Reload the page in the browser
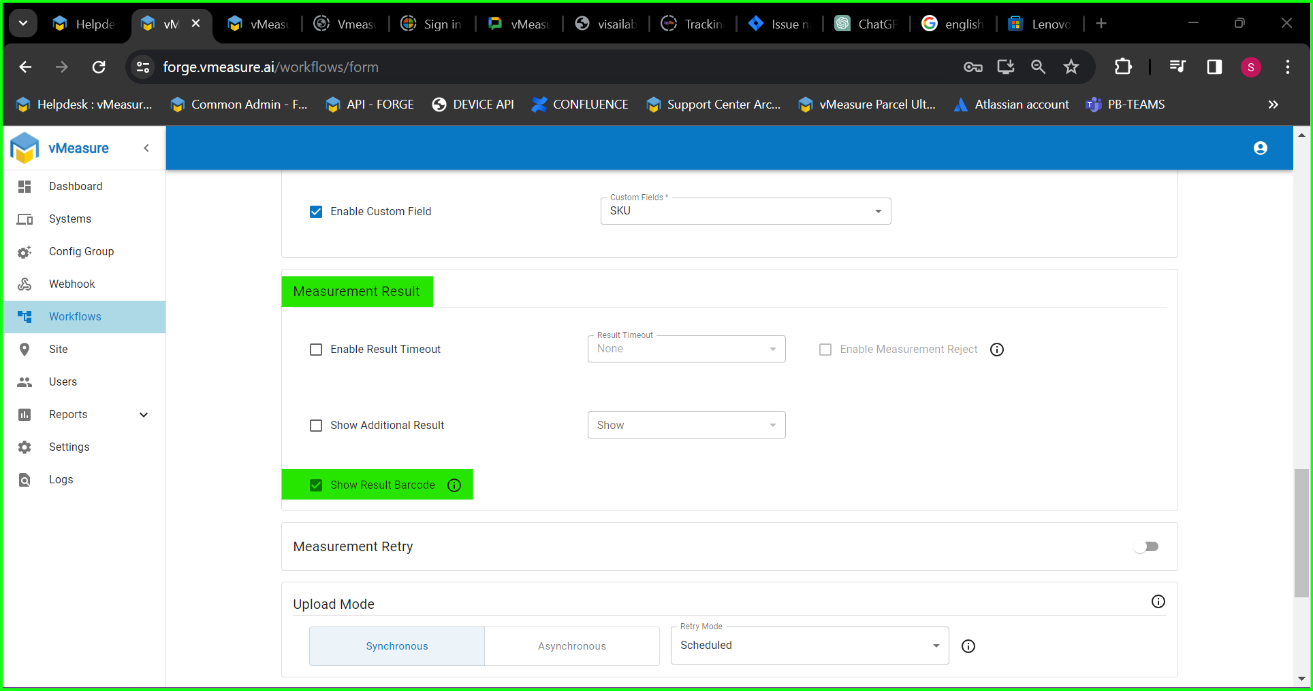Image resolution: width=1313 pixels, height=691 pixels. coord(98,67)
